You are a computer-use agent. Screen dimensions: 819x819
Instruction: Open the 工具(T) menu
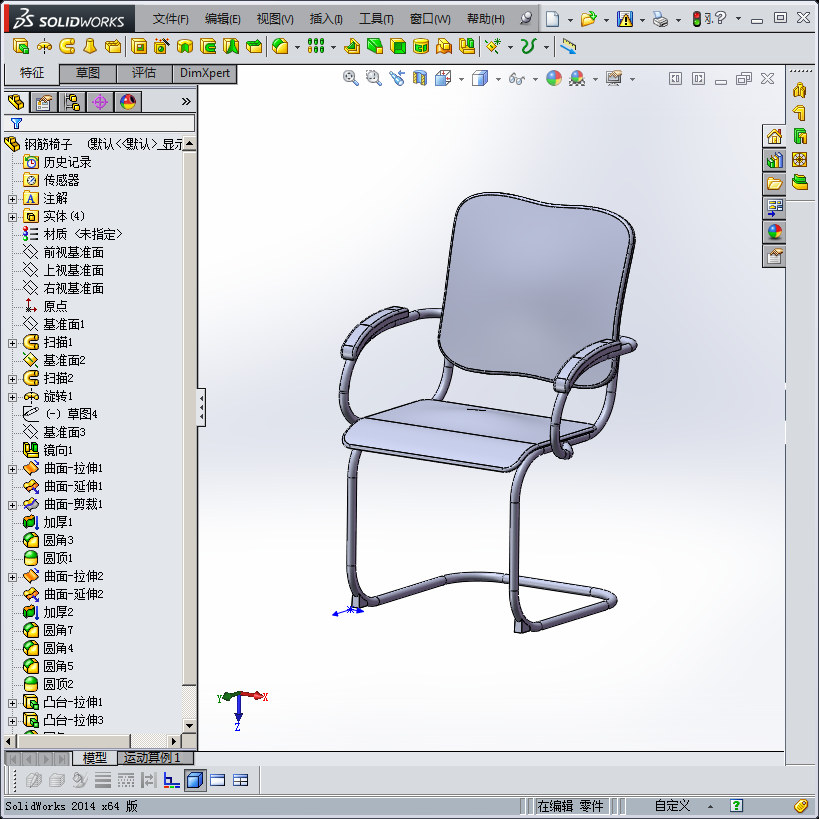(x=376, y=19)
